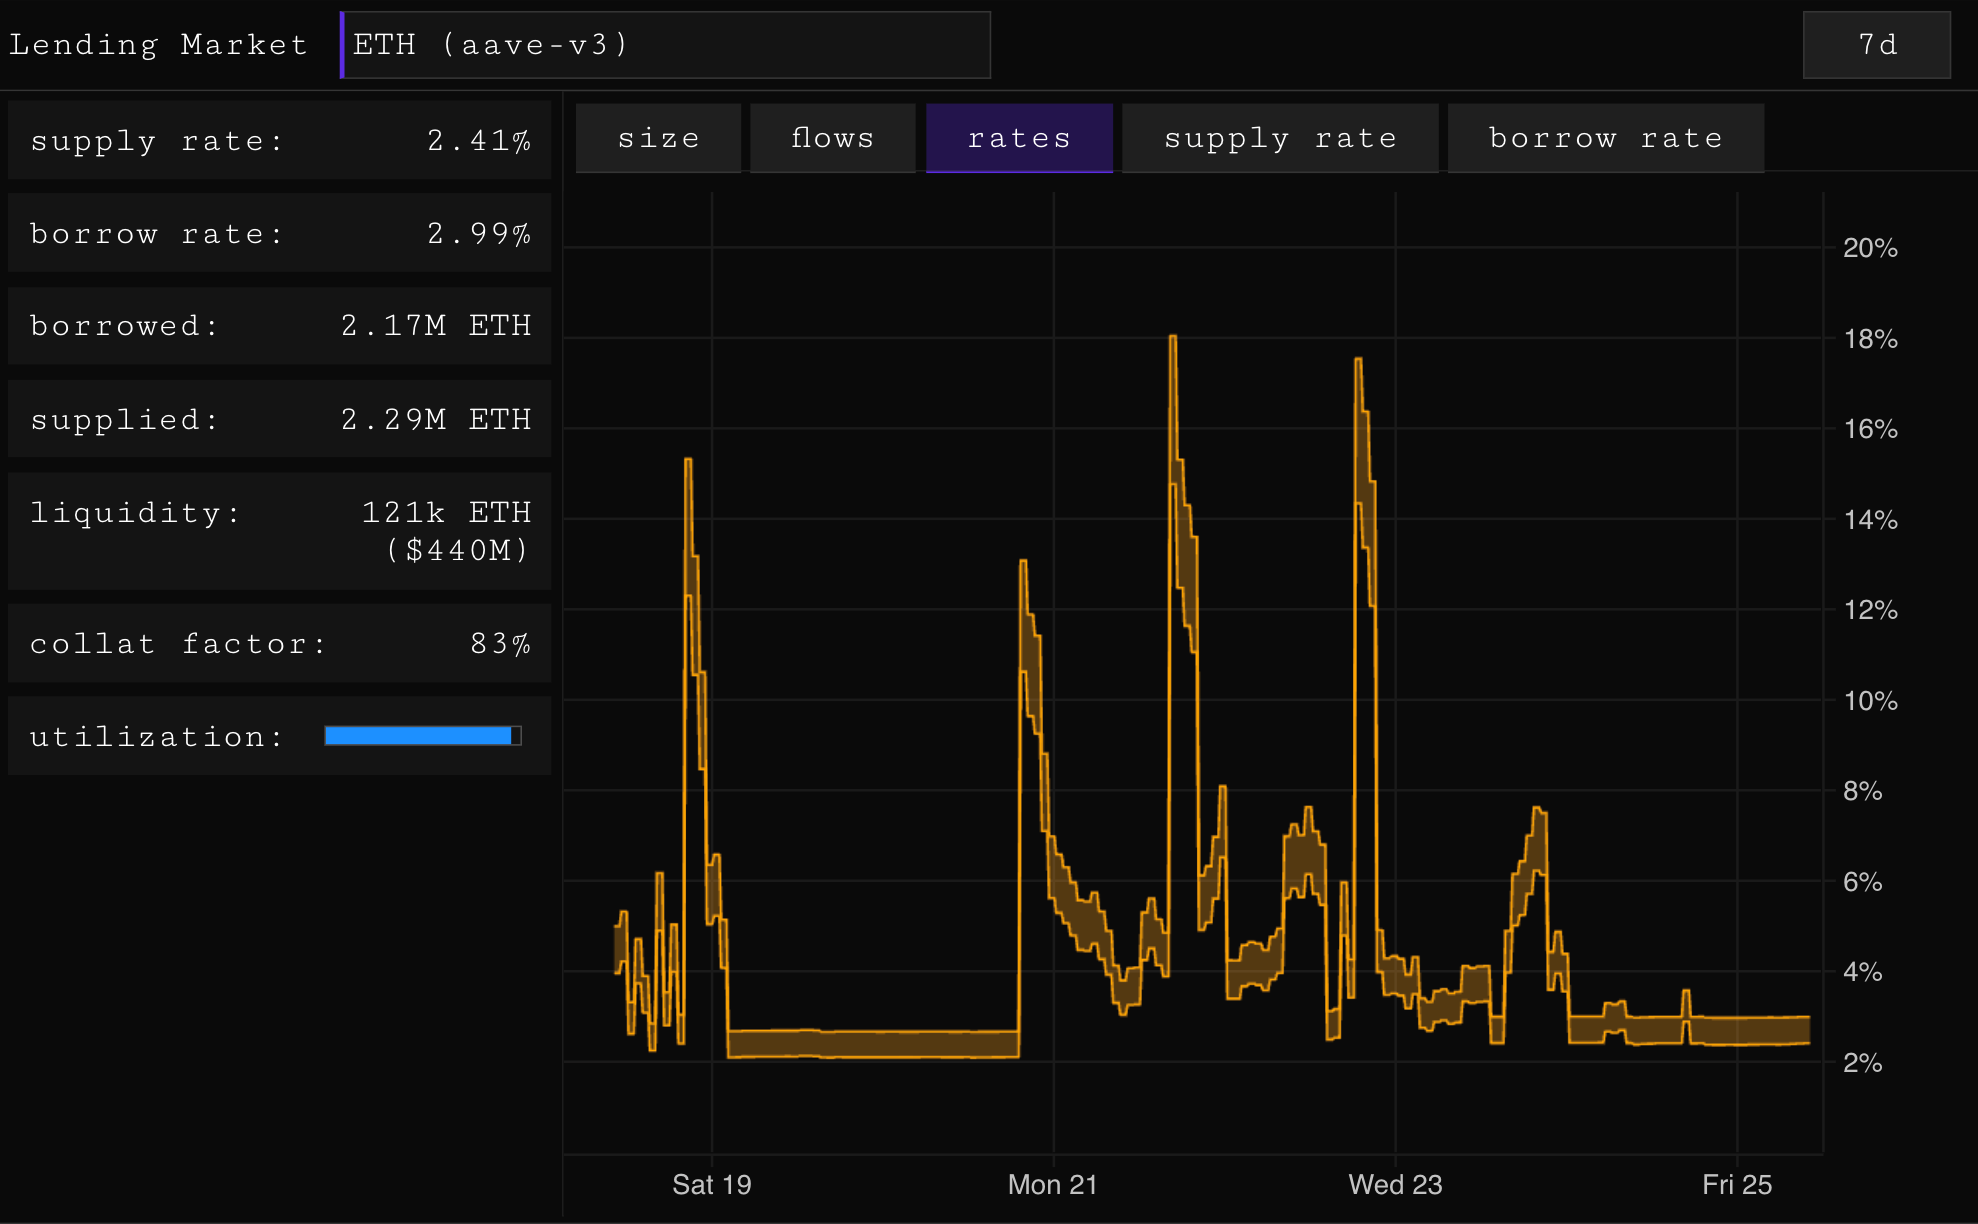Click the Fri 25 date marker

(1736, 1185)
